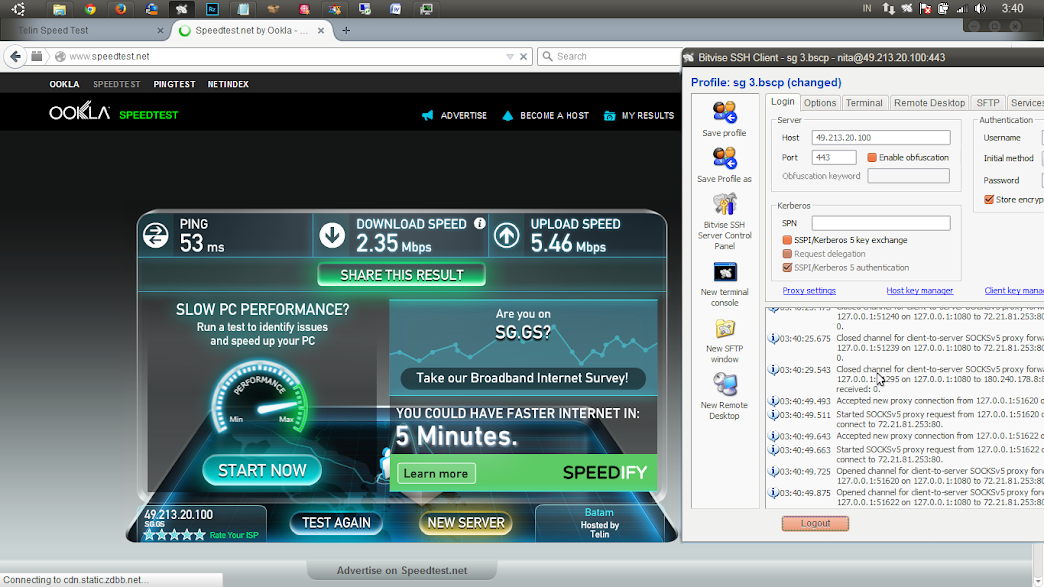The image size is (1044, 587).
Task: Open MY RESULTS in Speedtest header
Action: [x=639, y=116]
